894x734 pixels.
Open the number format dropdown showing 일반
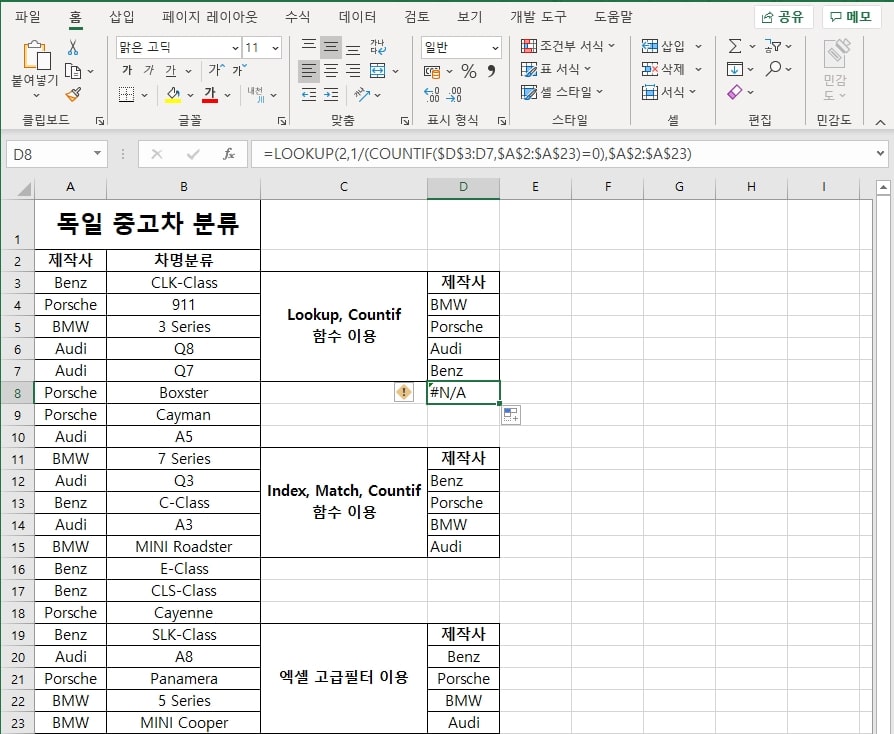point(461,47)
